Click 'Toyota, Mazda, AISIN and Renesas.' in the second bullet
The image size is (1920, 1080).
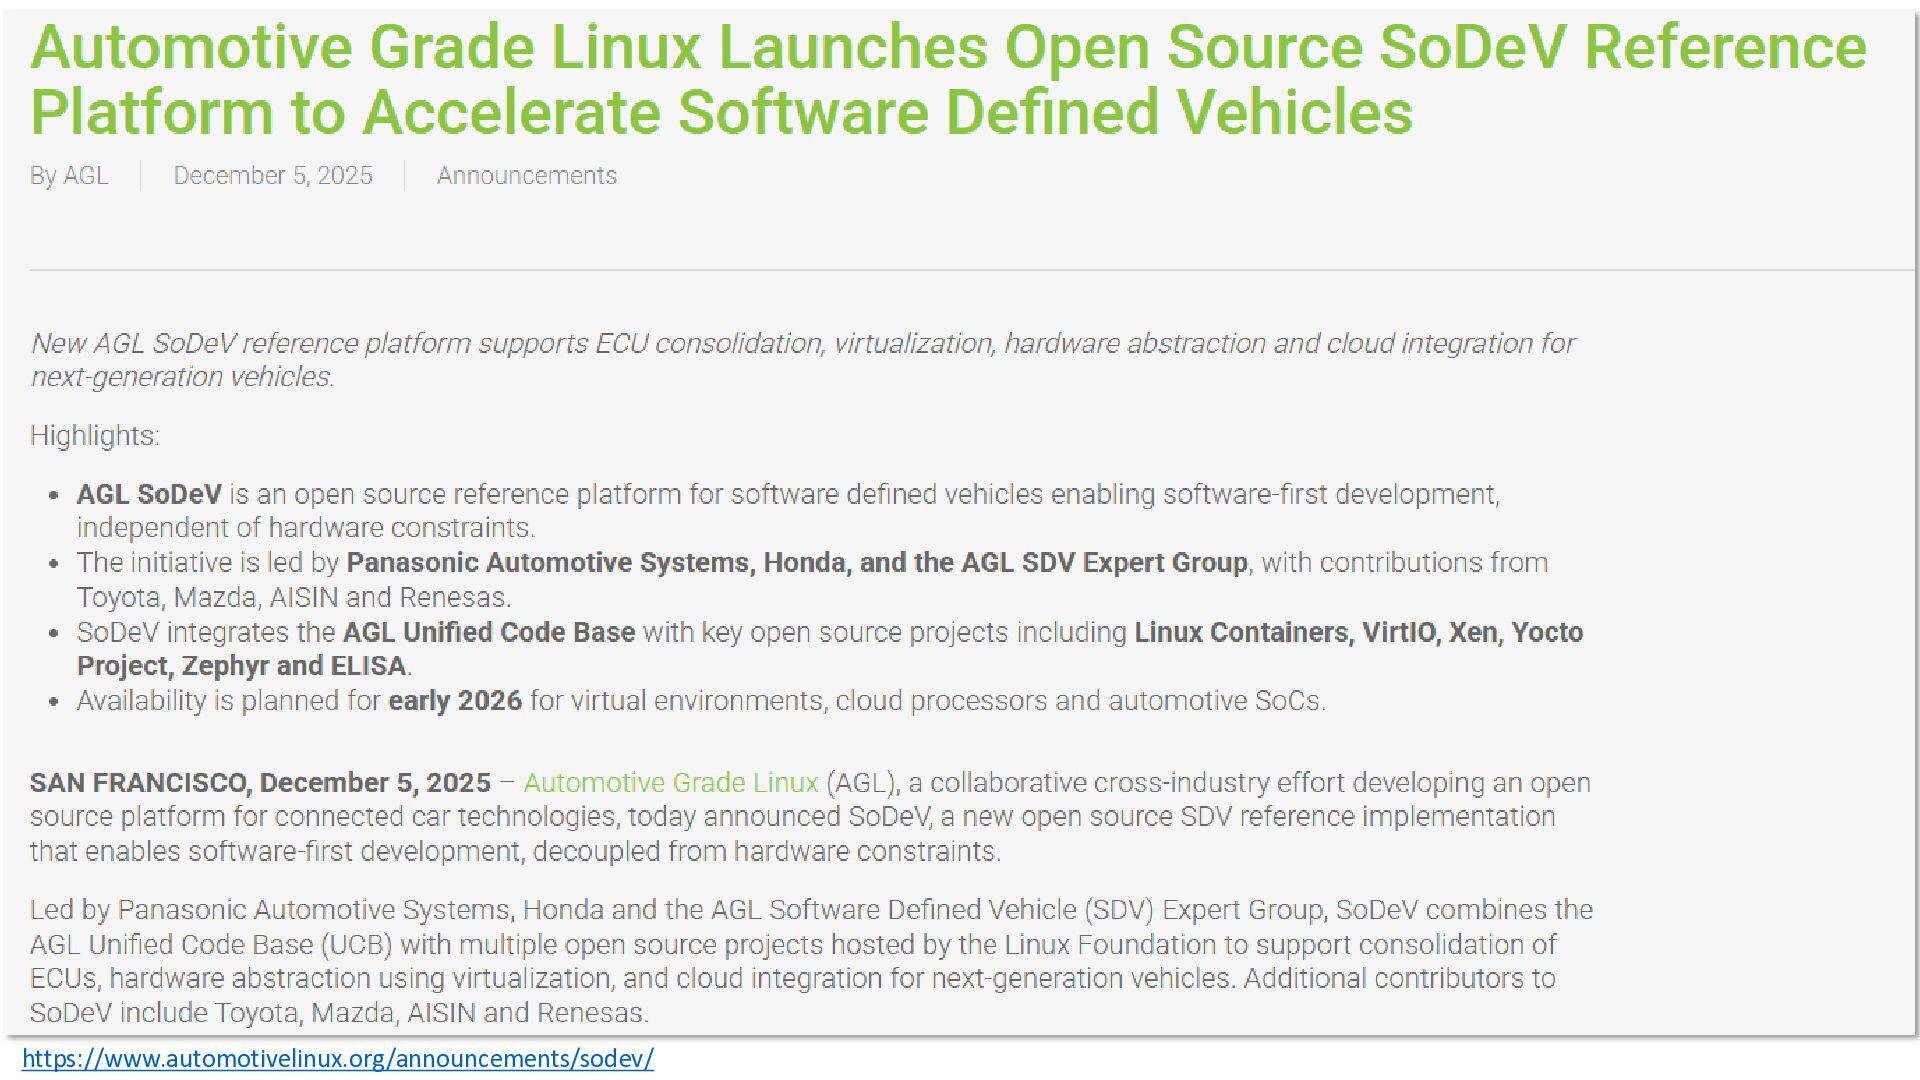coord(294,598)
